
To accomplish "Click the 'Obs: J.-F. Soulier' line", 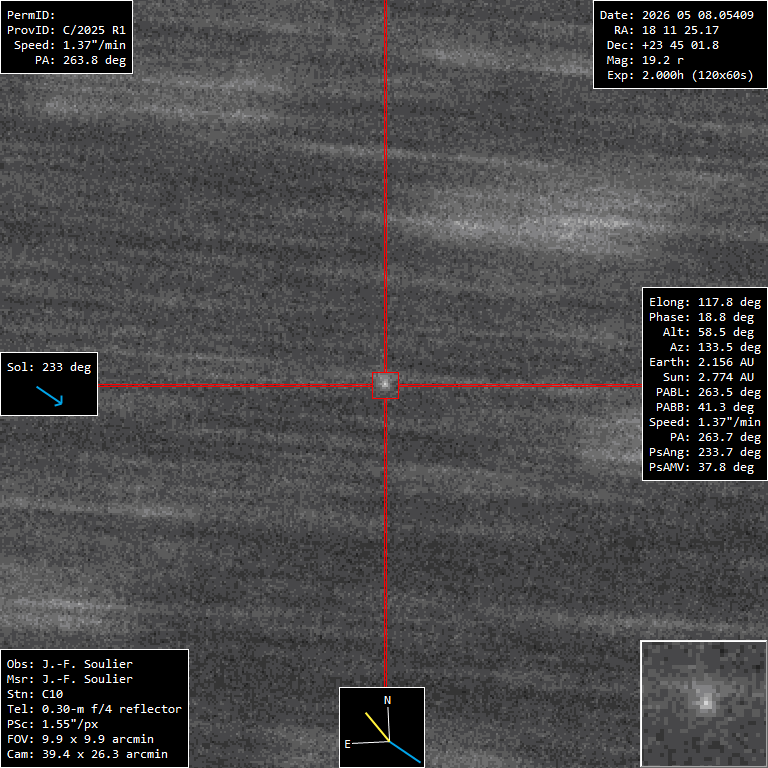I will (x=70, y=664).
